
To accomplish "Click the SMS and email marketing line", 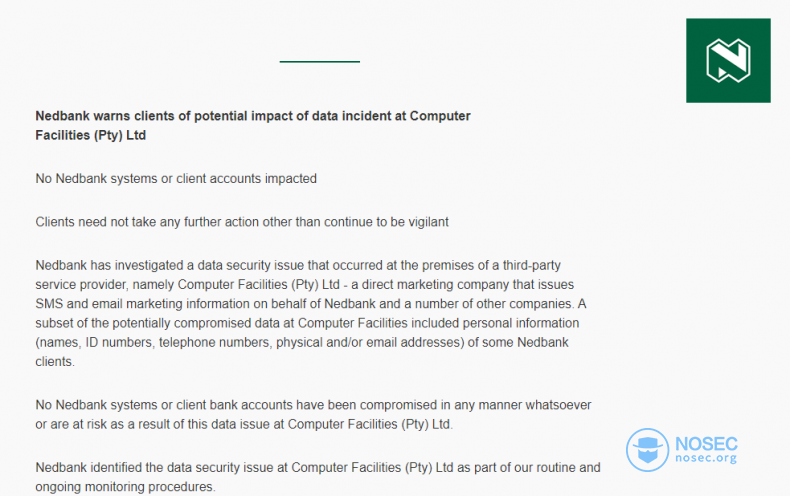I will coord(310,303).
